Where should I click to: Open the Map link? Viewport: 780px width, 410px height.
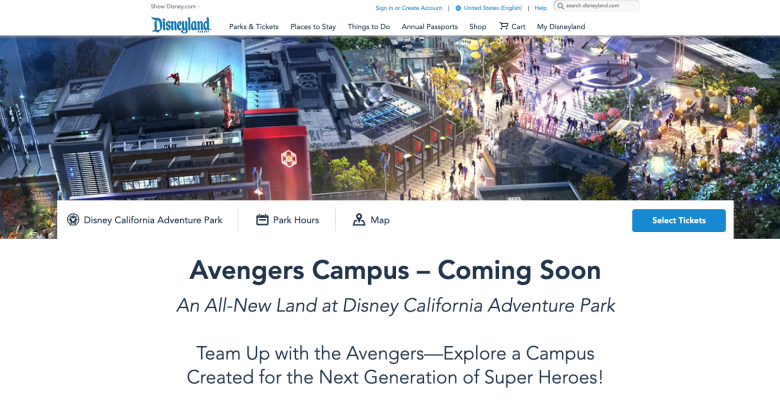pos(380,220)
